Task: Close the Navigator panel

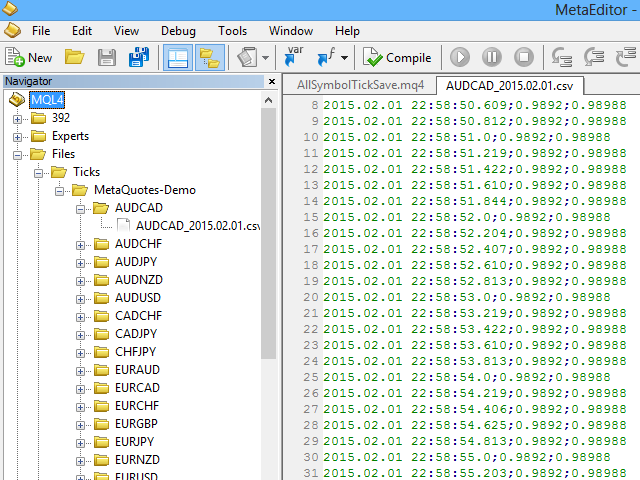Action: pos(272,82)
